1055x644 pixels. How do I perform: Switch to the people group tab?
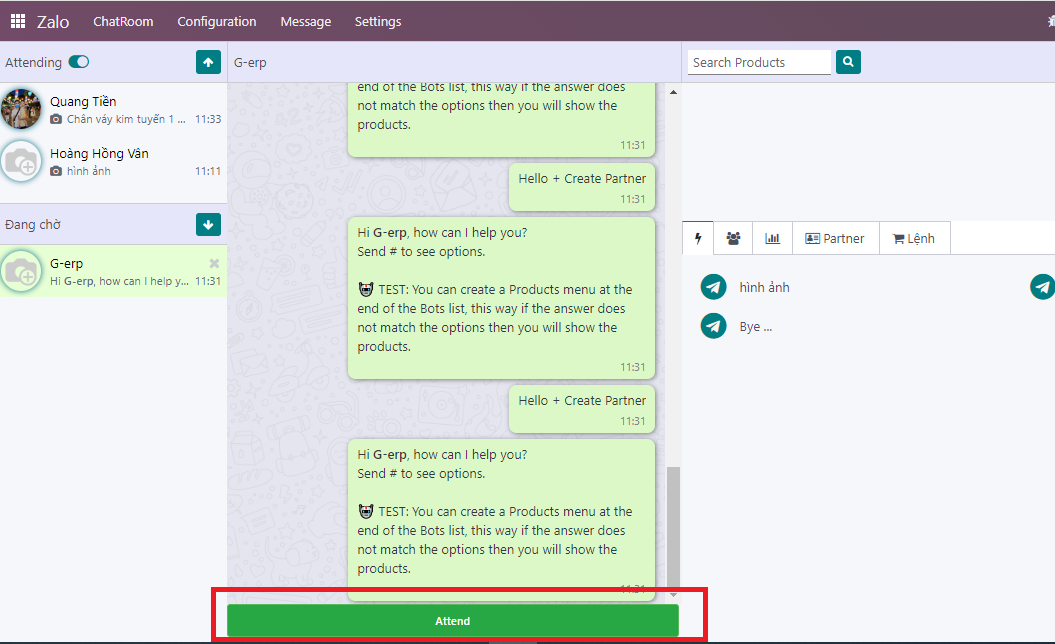coord(733,238)
